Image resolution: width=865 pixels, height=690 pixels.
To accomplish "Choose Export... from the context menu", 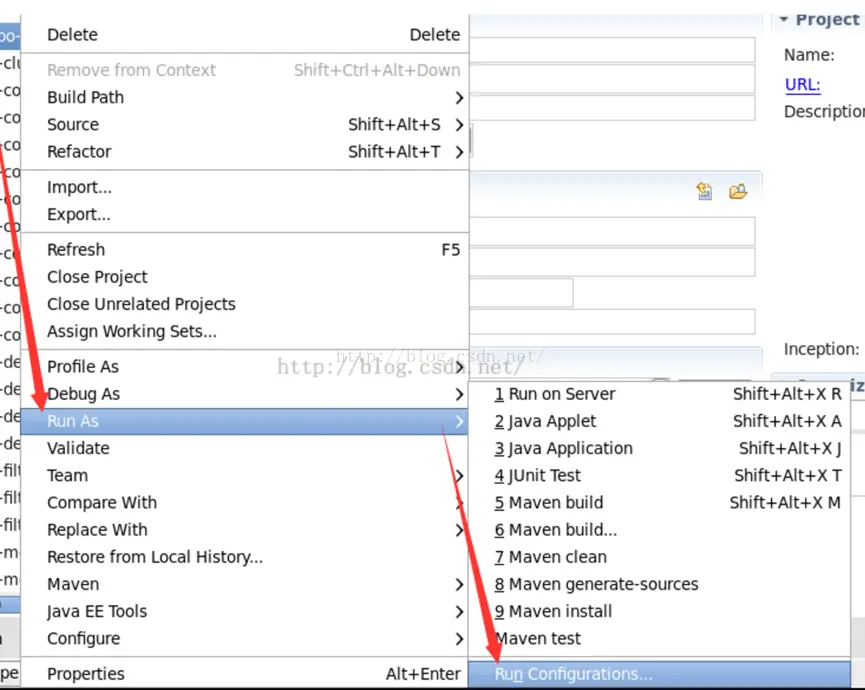I will coord(245,214).
